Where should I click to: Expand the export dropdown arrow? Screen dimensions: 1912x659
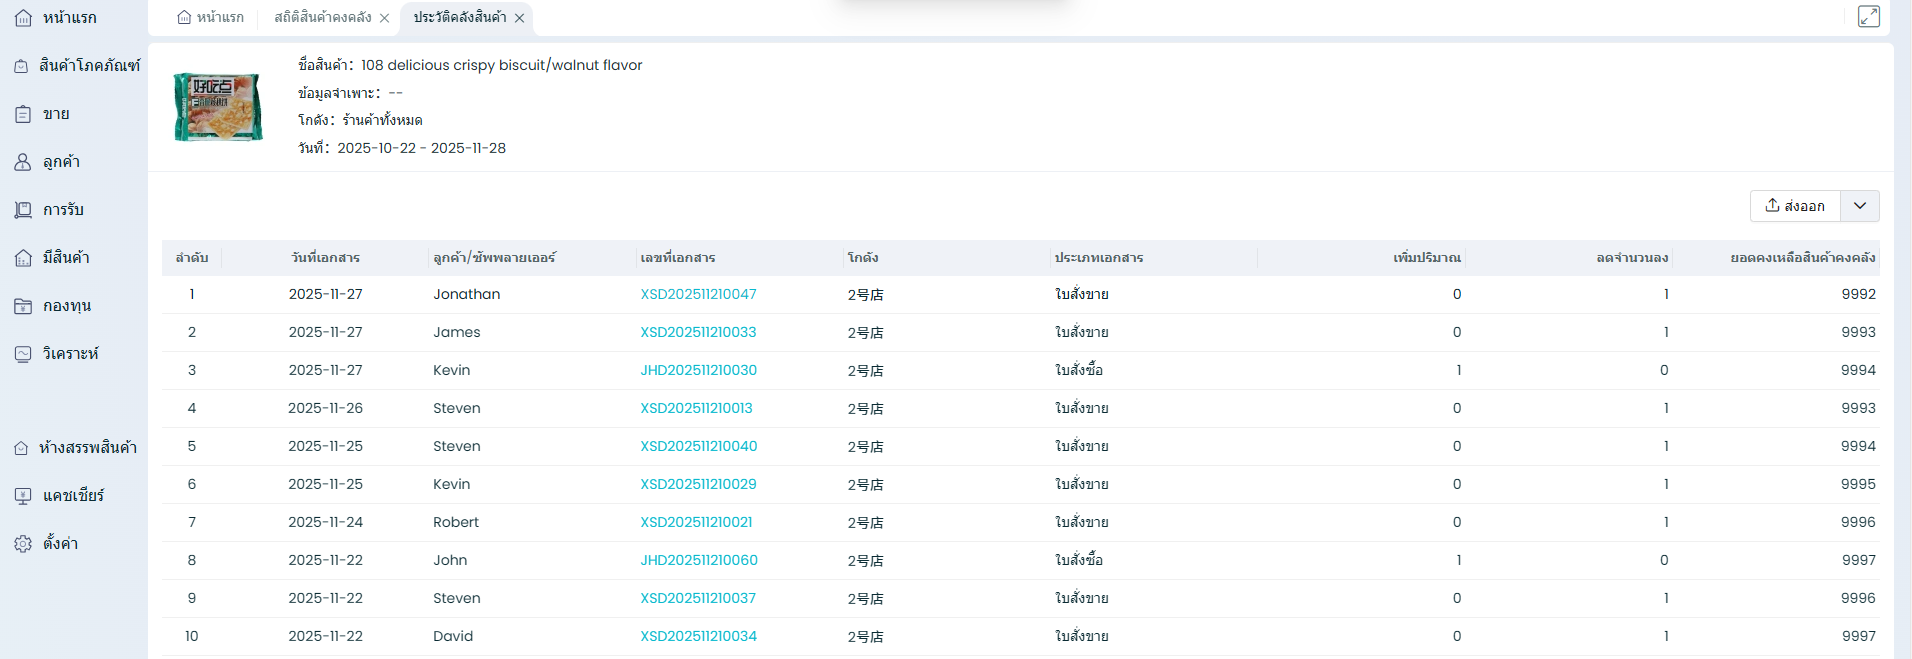click(1859, 206)
